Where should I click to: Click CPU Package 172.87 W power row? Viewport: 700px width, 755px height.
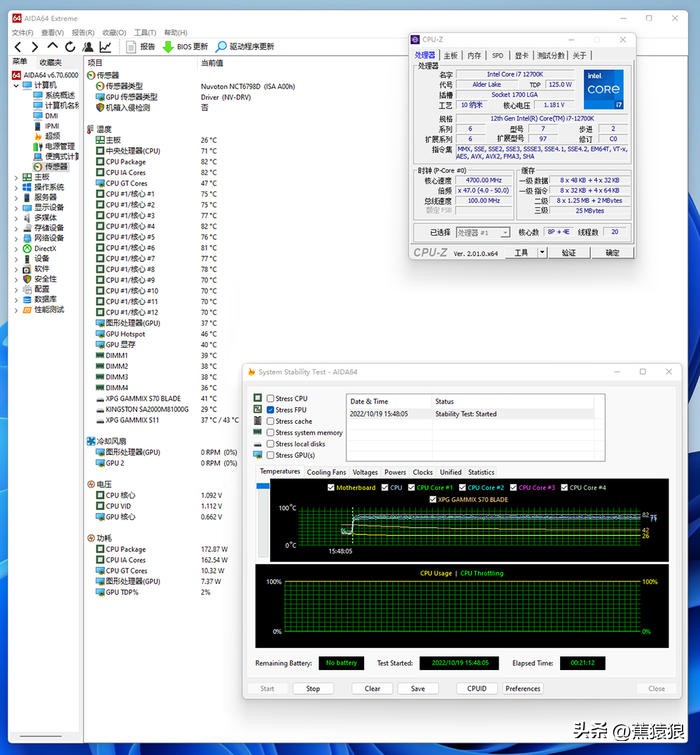tap(162, 549)
